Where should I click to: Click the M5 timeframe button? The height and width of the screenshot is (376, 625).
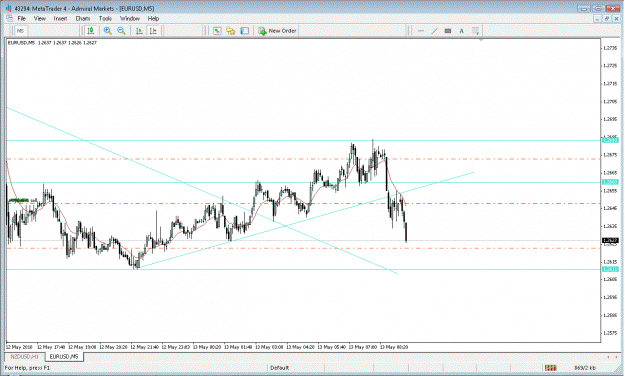click(20, 31)
